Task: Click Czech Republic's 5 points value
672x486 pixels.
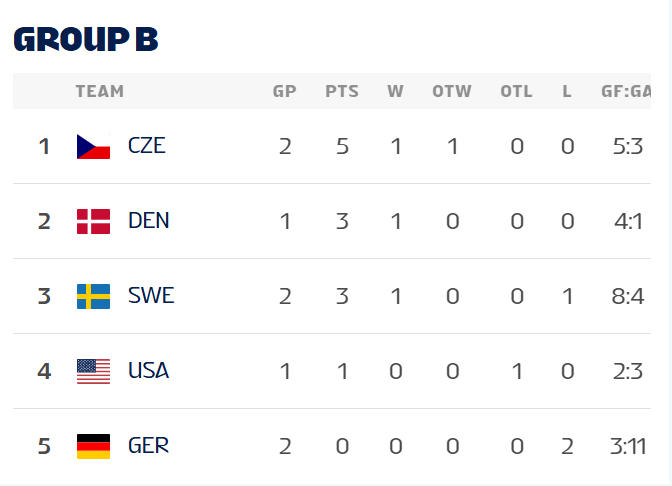Action: point(342,146)
